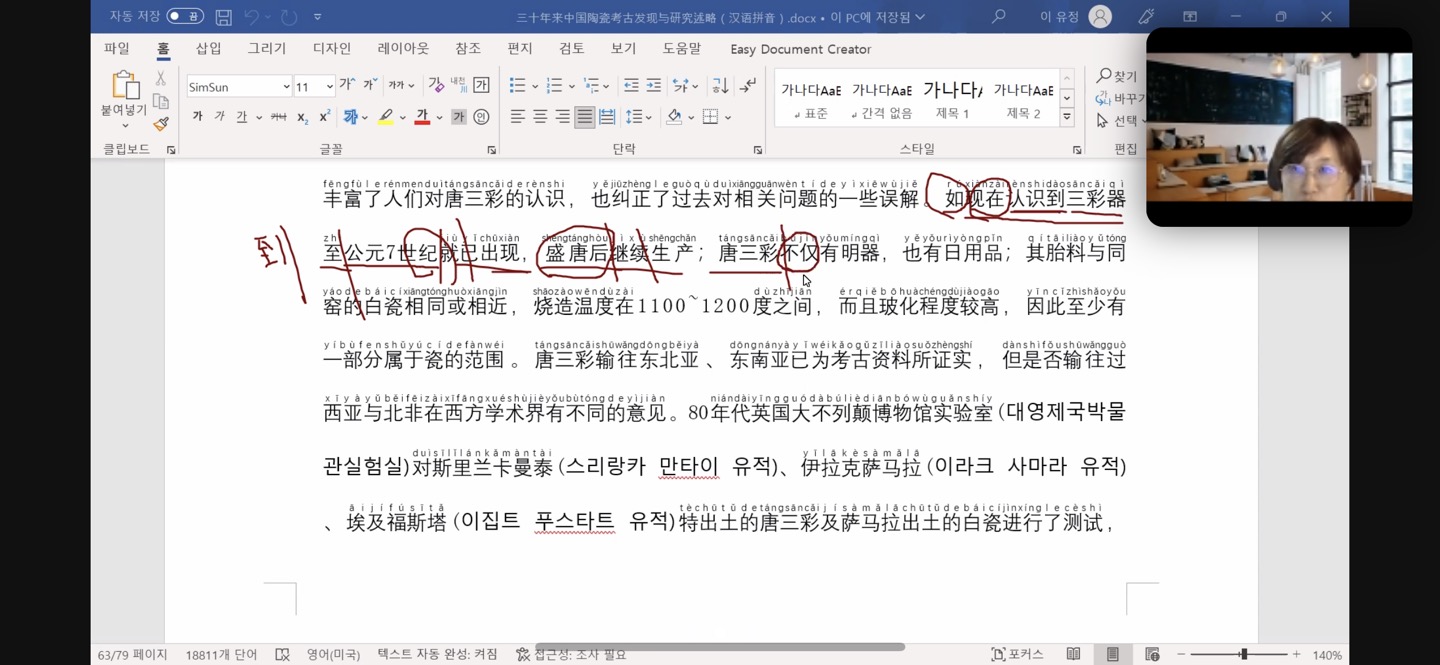The image size is (1440, 665).
Task: Click the 포커스 (Focus) mode button
Action: 1017,655
